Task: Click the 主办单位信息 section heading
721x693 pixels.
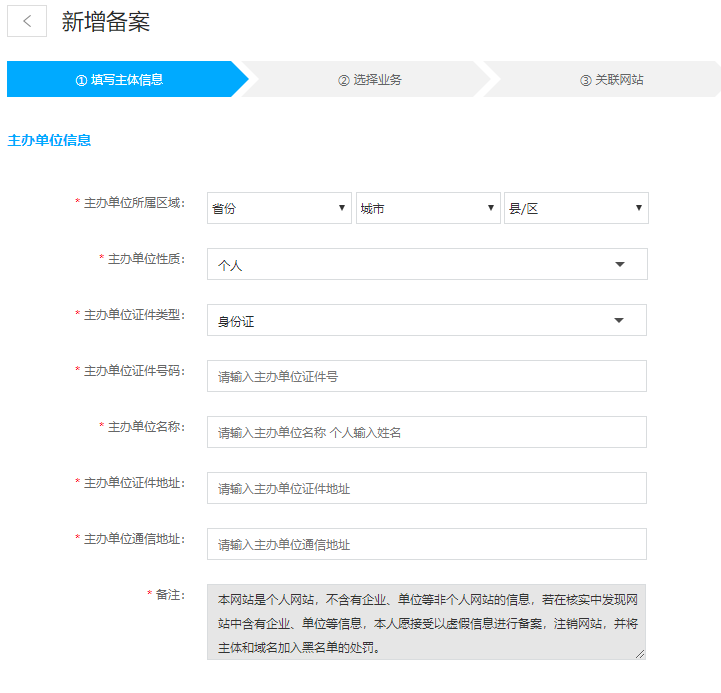Action: 49,140
